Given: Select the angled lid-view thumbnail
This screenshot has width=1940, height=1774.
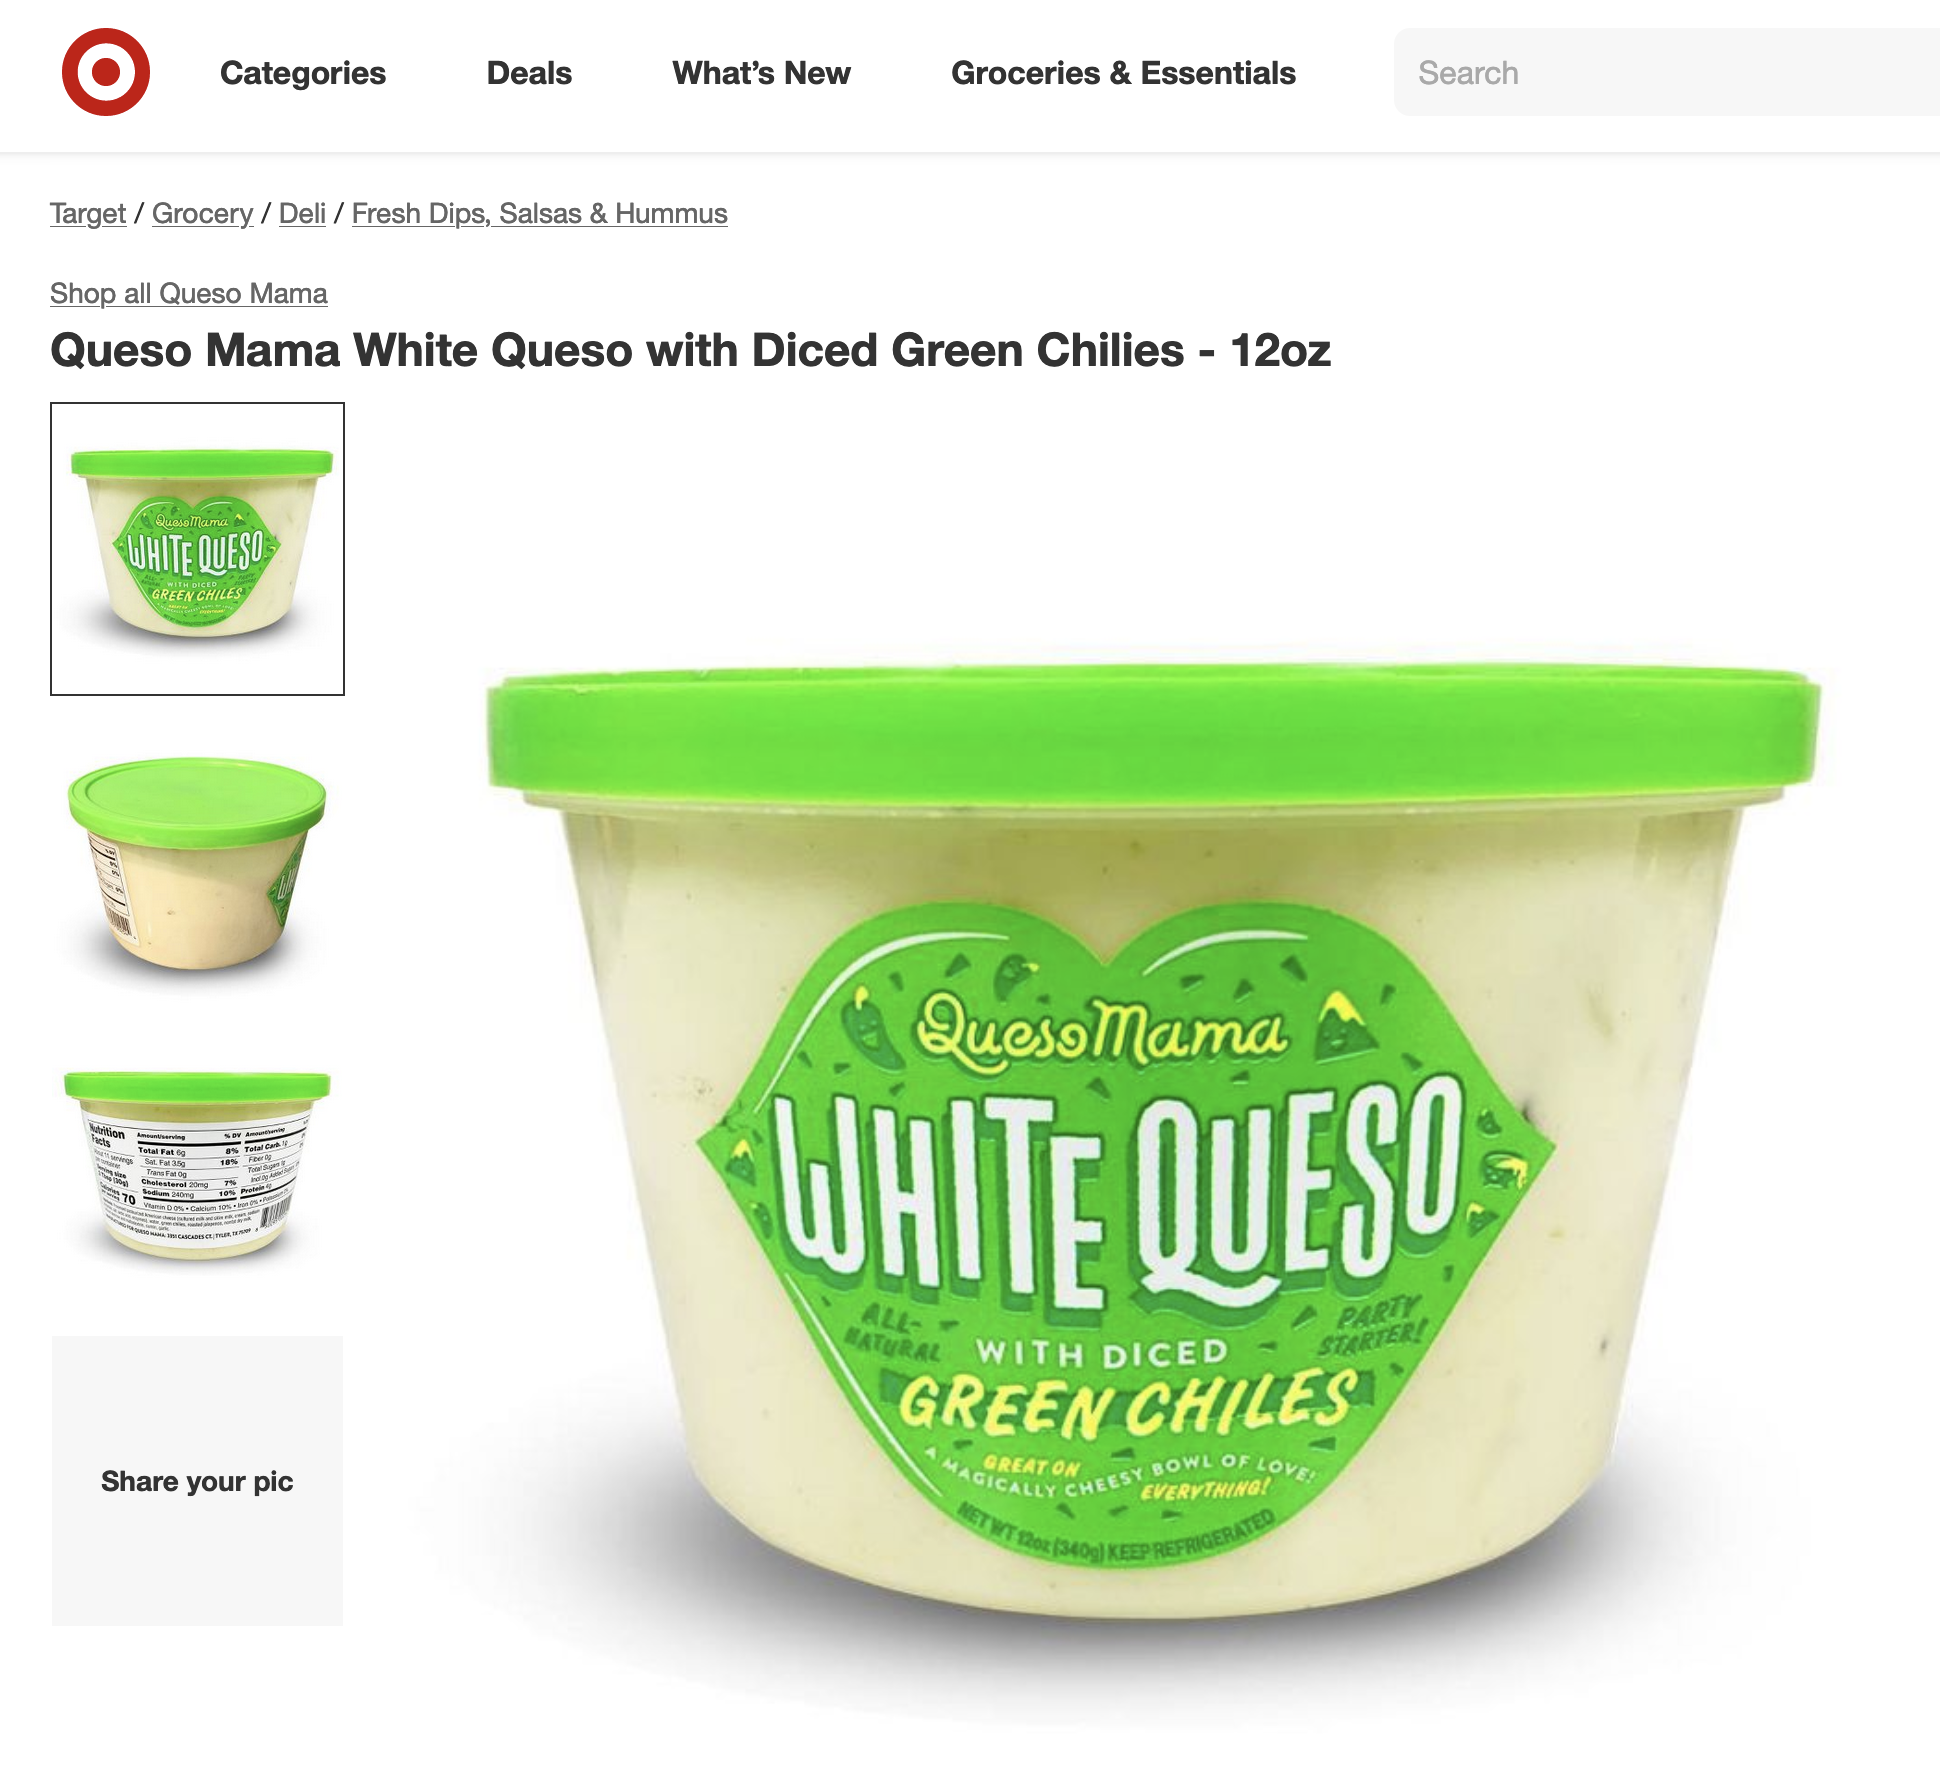Looking at the screenshot, I should pos(197,864).
